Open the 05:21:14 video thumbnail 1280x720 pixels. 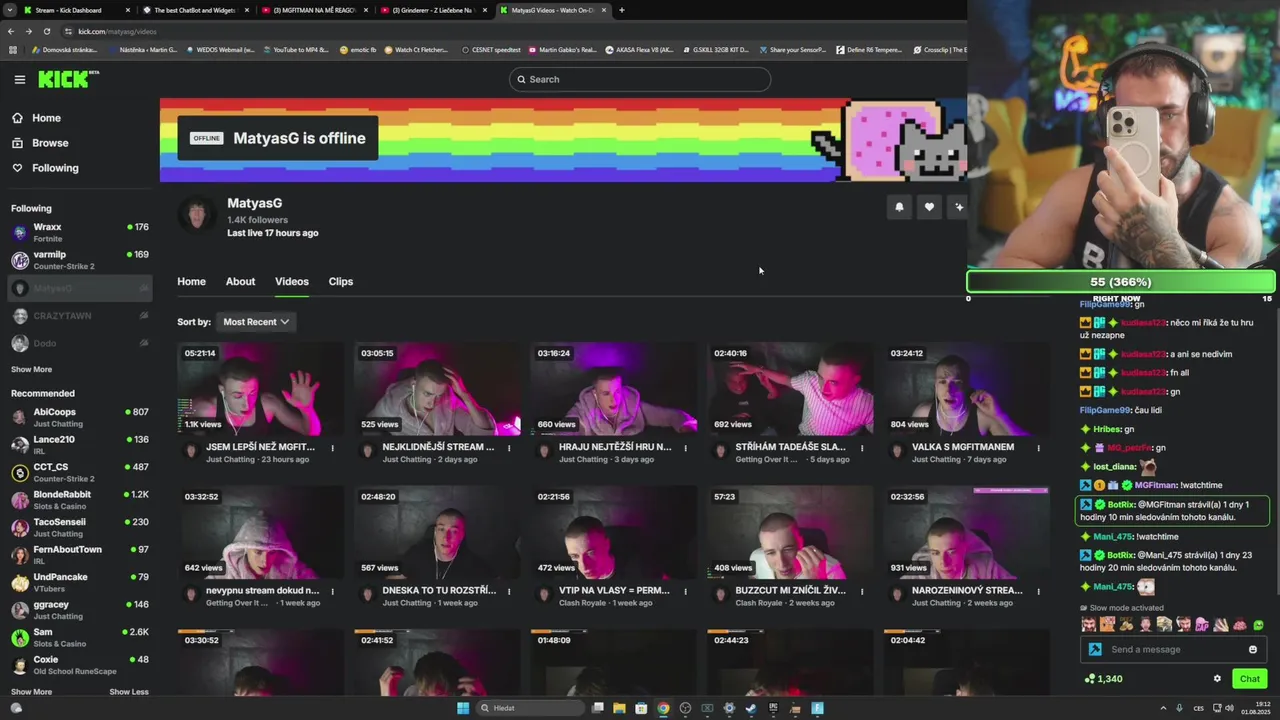coord(260,389)
